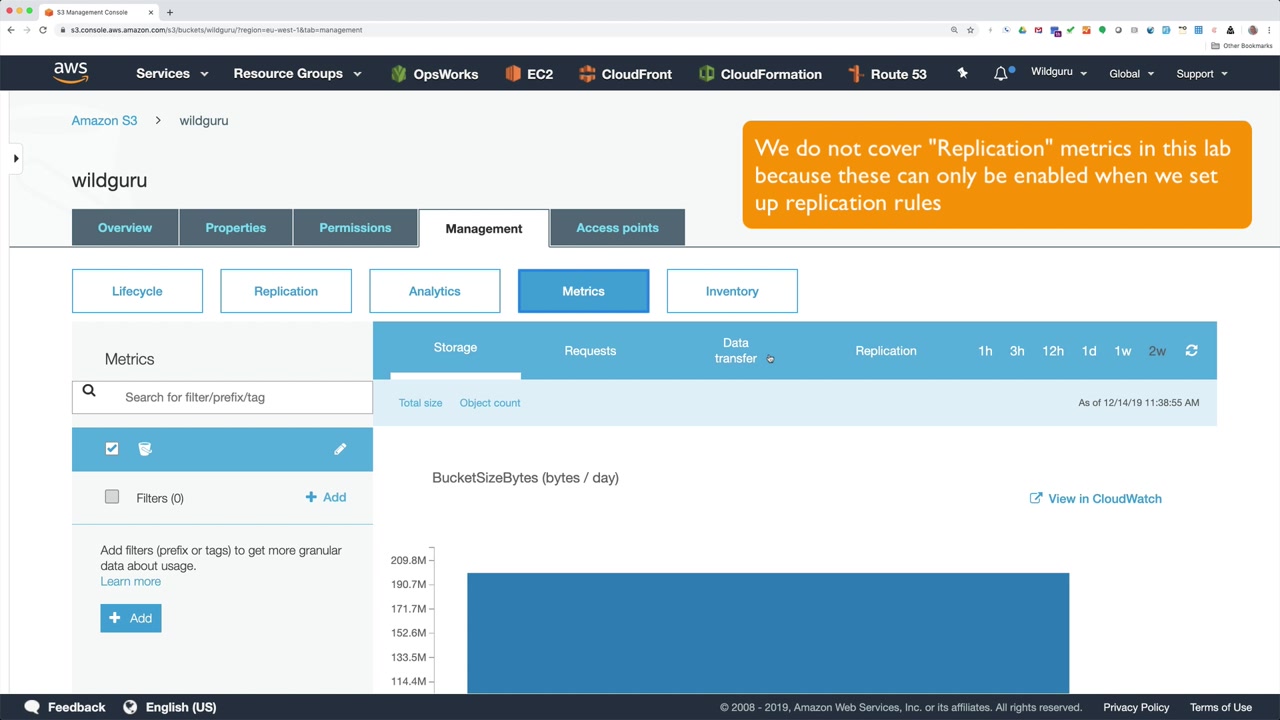
Task: Set time range to 2w
Action: click(1157, 351)
